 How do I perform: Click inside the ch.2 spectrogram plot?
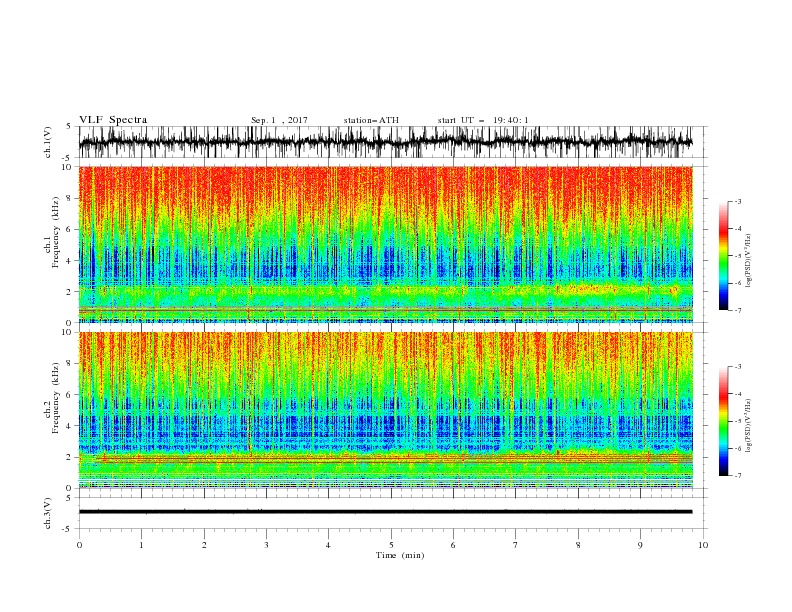[x=386, y=410]
